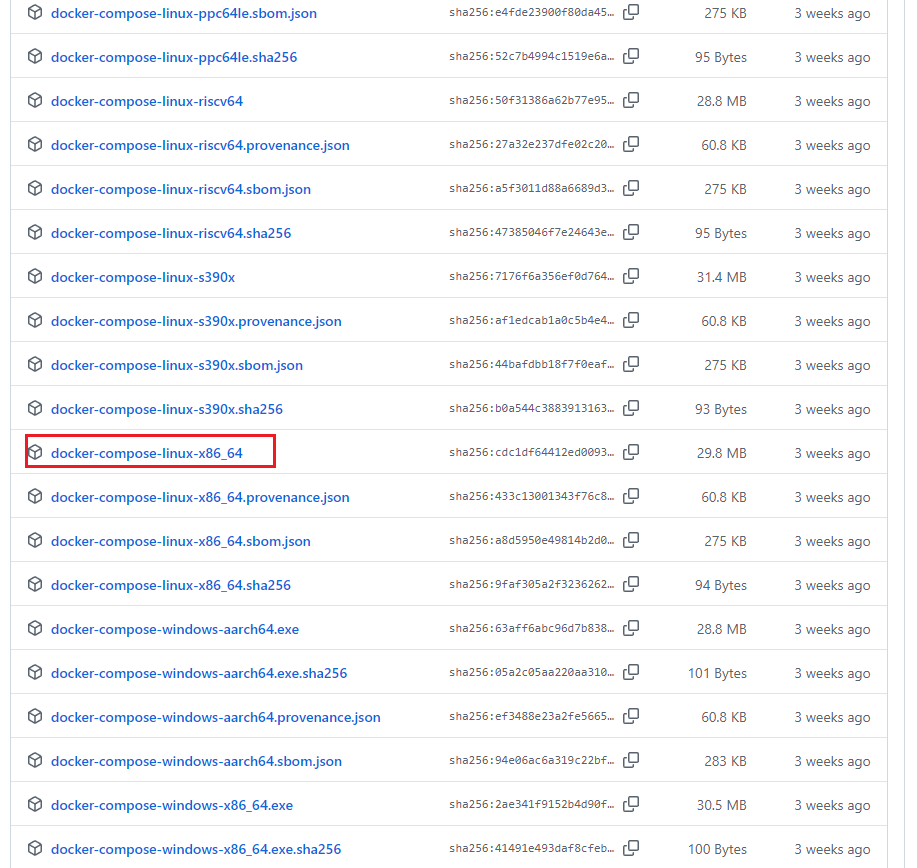
Task: Open docker-compose-windows-aarch64.provenance.json
Action: [216, 718]
